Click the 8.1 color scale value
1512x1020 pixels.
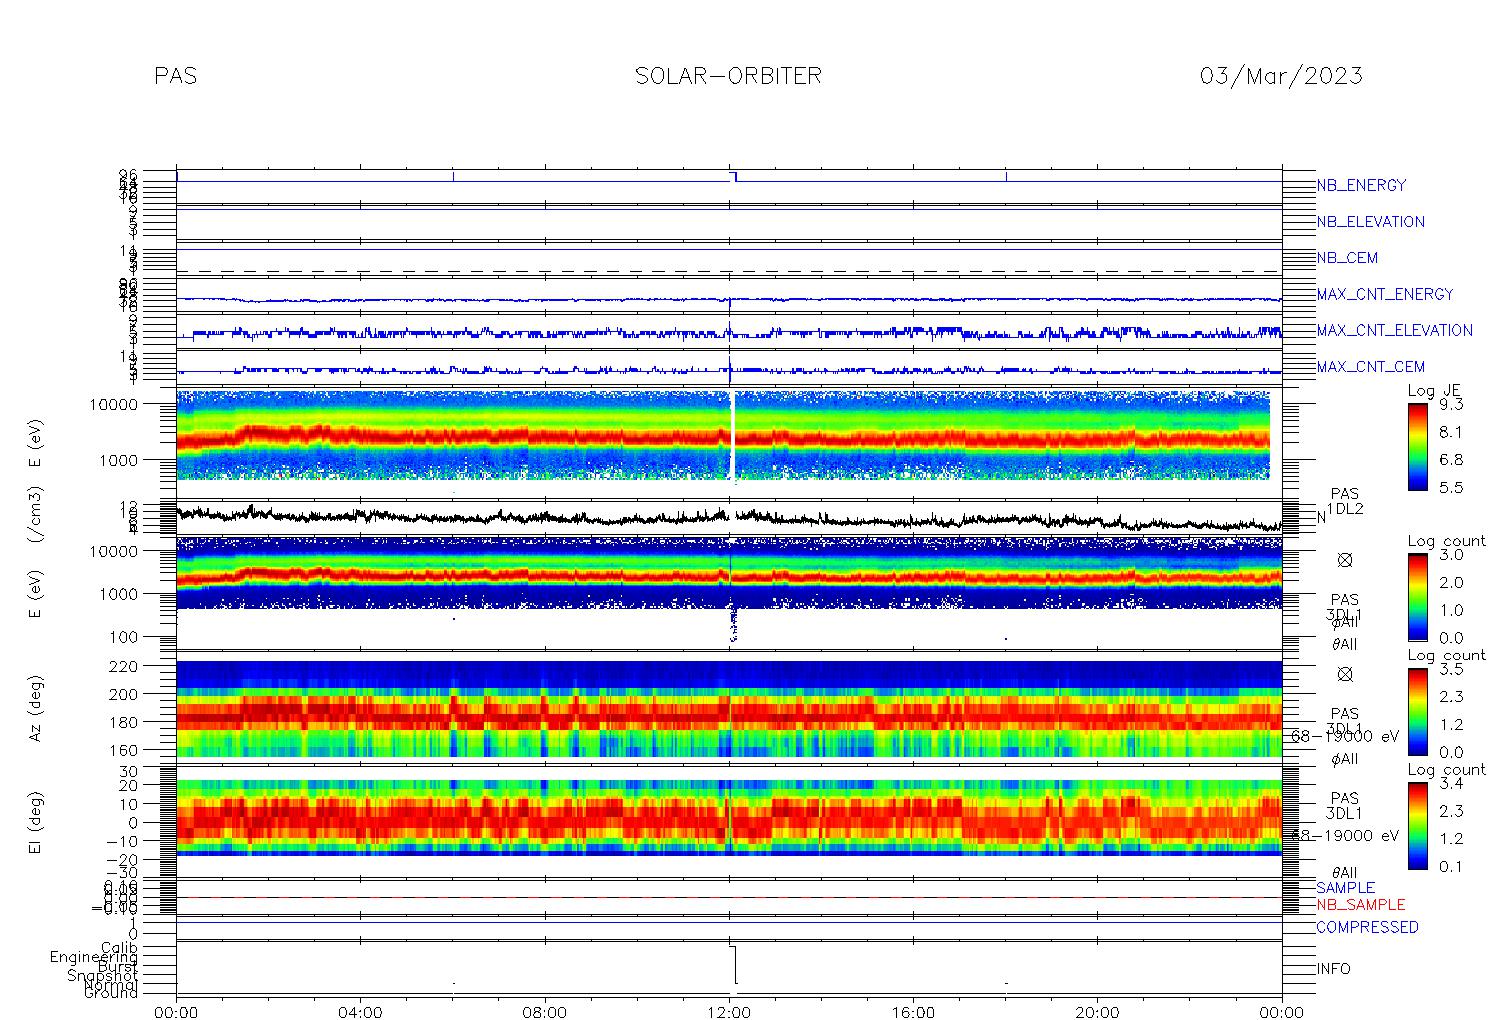coord(1451,432)
